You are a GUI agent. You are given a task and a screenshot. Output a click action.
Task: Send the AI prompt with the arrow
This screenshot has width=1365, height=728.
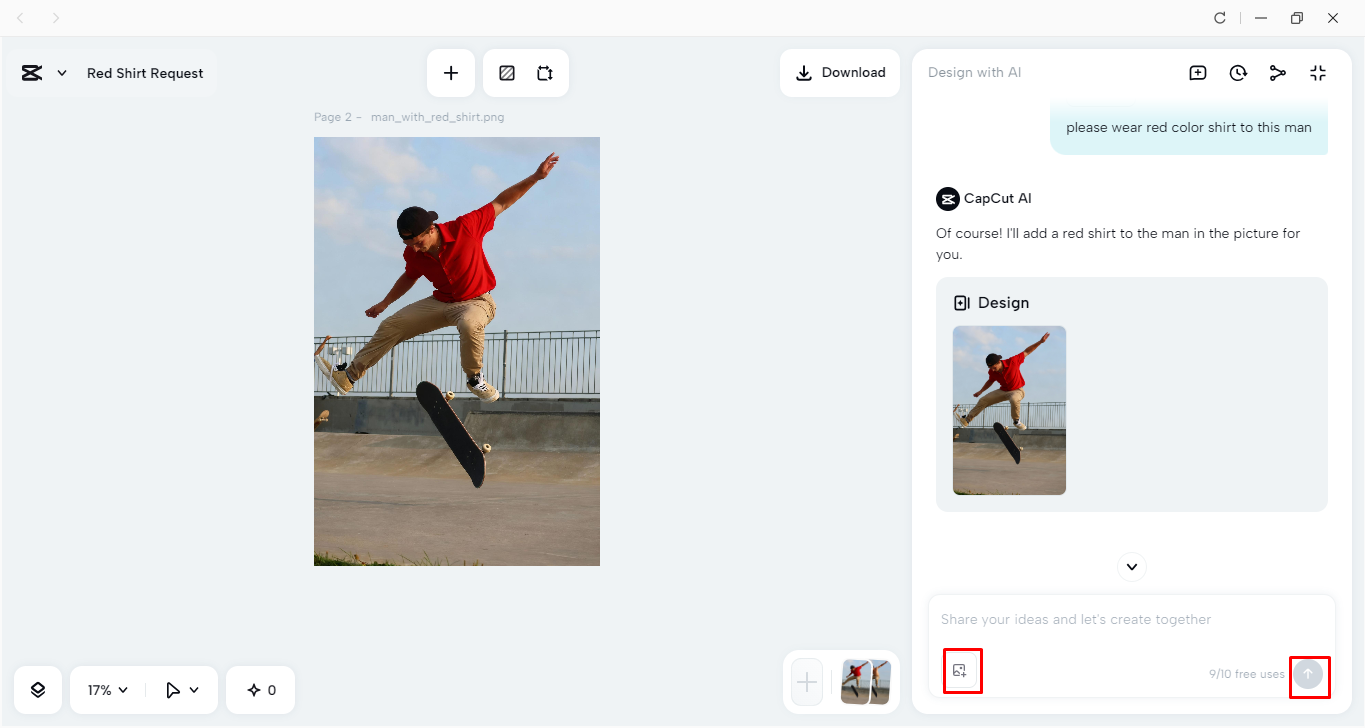[x=1309, y=676]
